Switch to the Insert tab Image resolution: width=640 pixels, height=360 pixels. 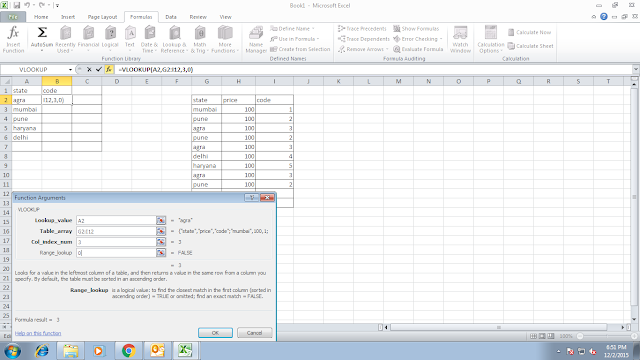click(x=68, y=17)
